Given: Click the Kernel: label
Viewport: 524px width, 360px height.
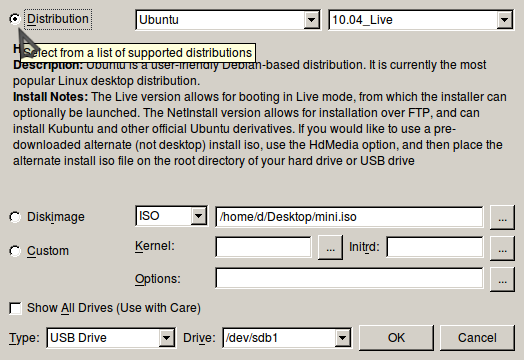Looking at the screenshot, I should (155, 246).
